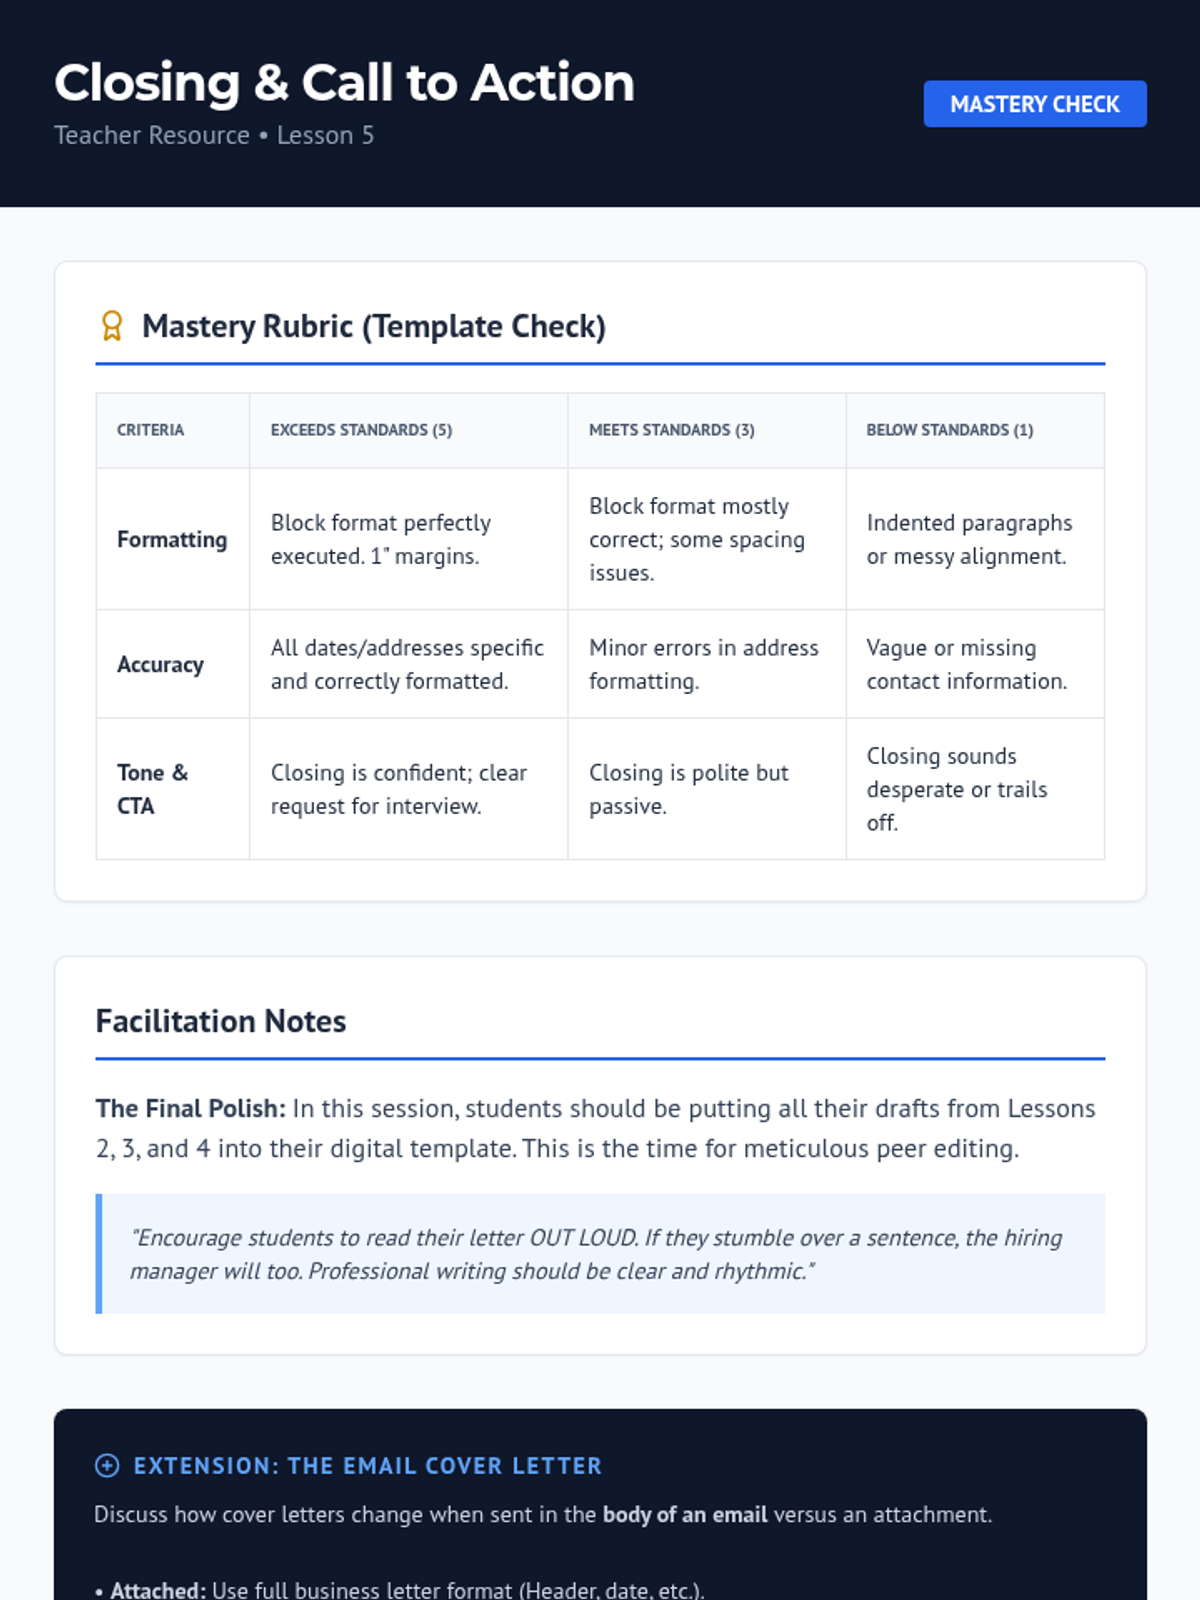Screen dimensions: 1200x1600
Task: Select the Teacher Resource Lesson 5 subtitle
Action: [214, 135]
